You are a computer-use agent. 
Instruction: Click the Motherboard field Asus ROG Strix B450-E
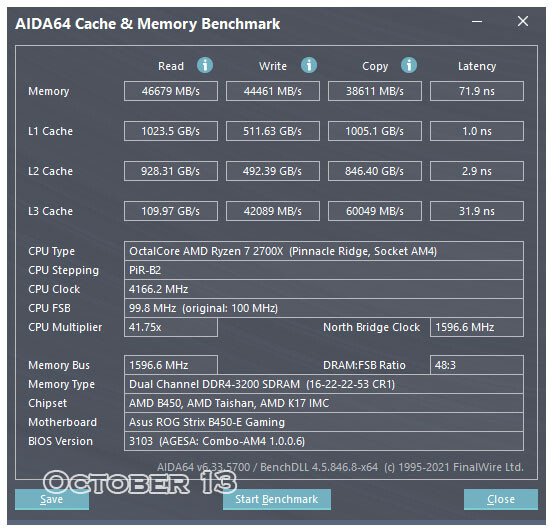pyautogui.click(x=324, y=422)
